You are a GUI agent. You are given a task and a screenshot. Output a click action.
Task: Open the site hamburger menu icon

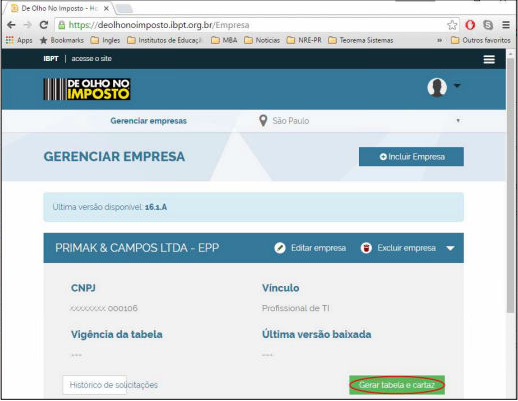489,59
